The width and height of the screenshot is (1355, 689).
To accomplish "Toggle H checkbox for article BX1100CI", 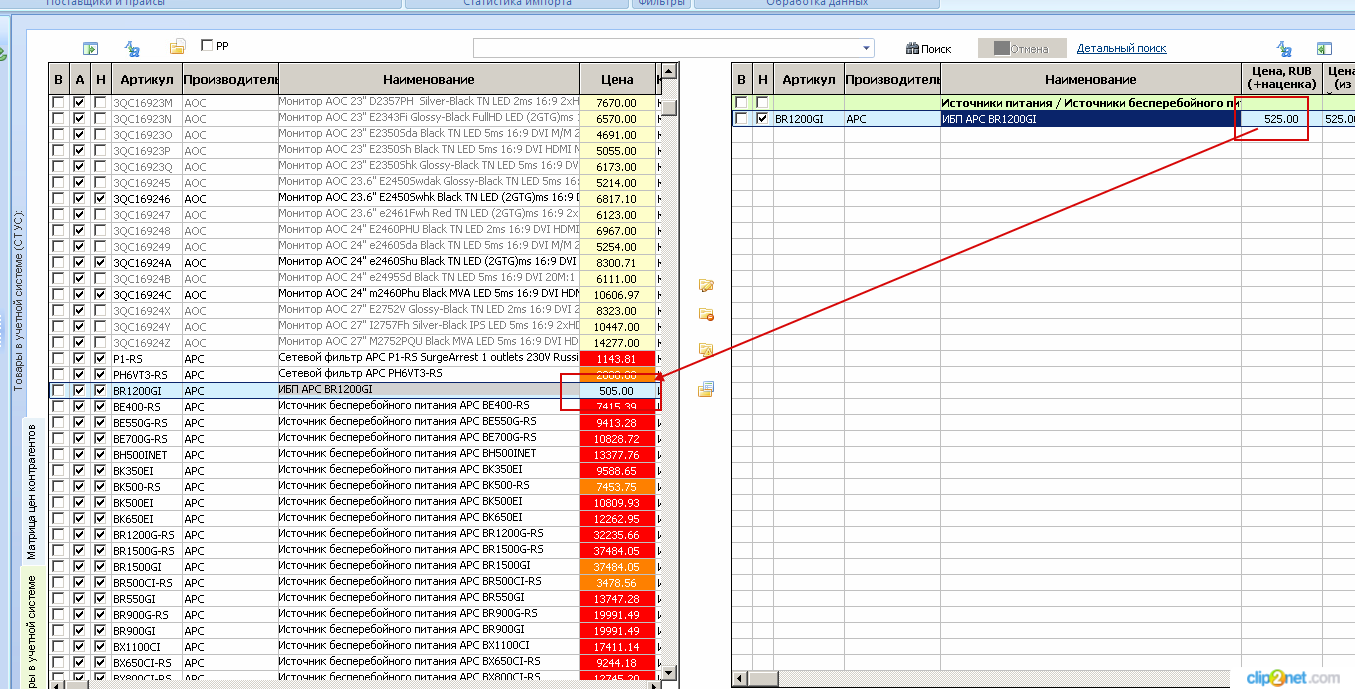I will (100, 647).
